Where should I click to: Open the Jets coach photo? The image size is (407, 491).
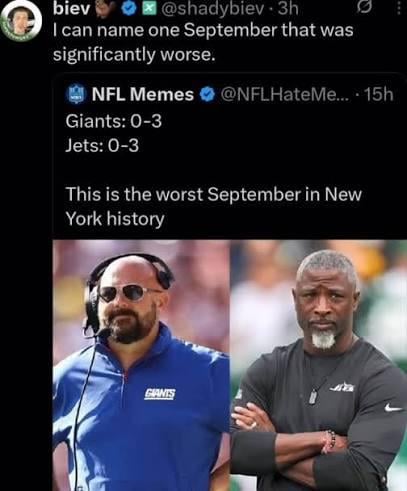pos(319,365)
